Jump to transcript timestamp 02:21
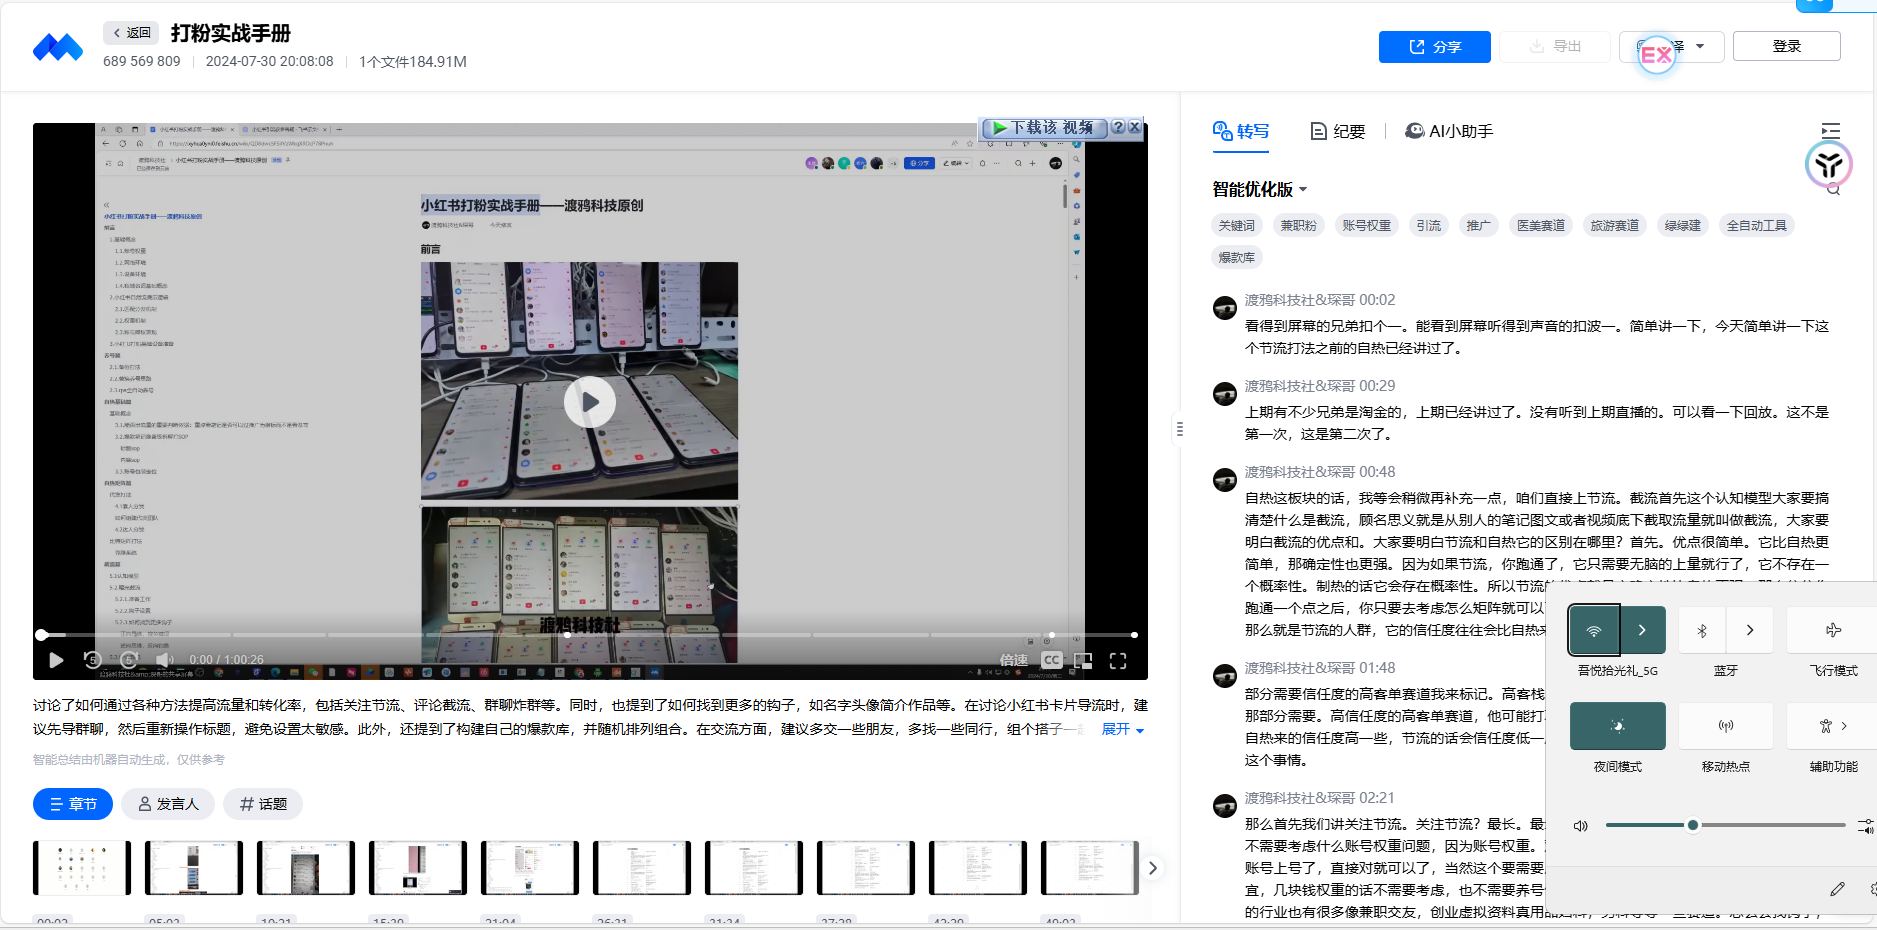This screenshot has height=930, width=1877. click(1376, 798)
